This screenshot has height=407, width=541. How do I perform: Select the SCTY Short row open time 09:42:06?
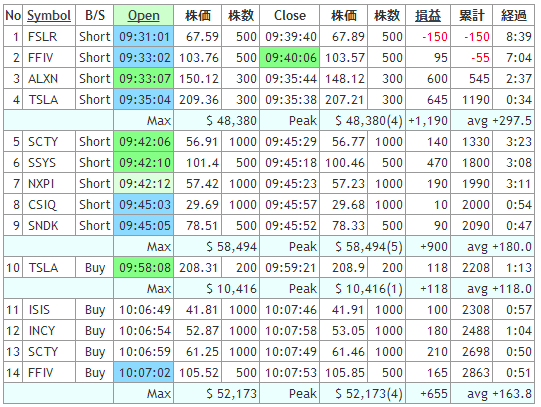coord(144,142)
